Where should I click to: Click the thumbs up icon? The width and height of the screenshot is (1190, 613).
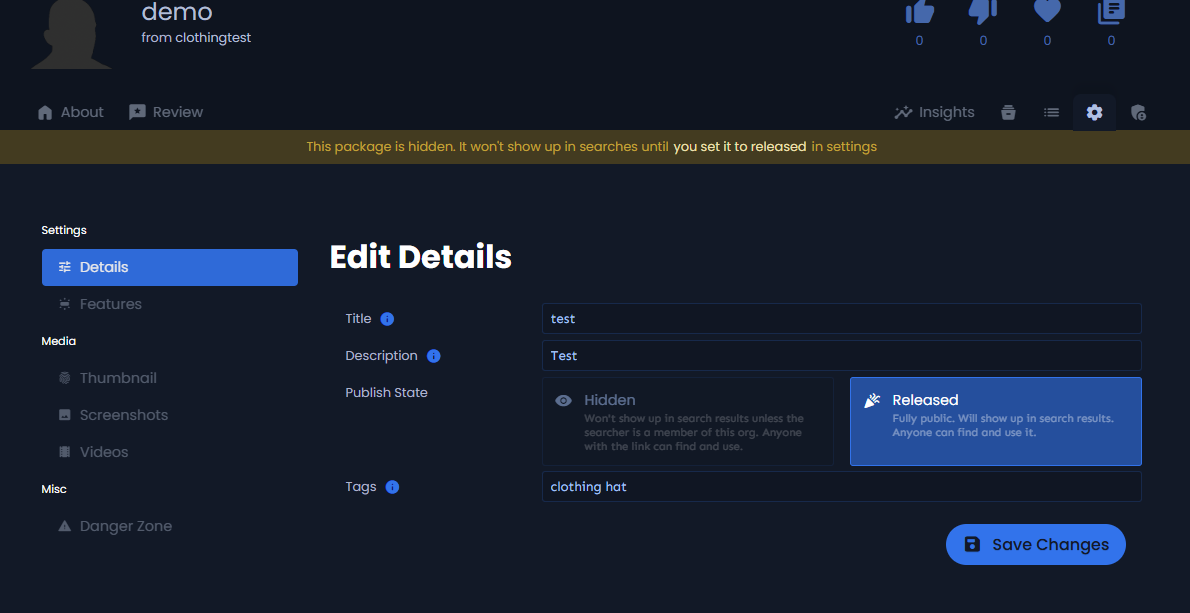tap(919, 11)
